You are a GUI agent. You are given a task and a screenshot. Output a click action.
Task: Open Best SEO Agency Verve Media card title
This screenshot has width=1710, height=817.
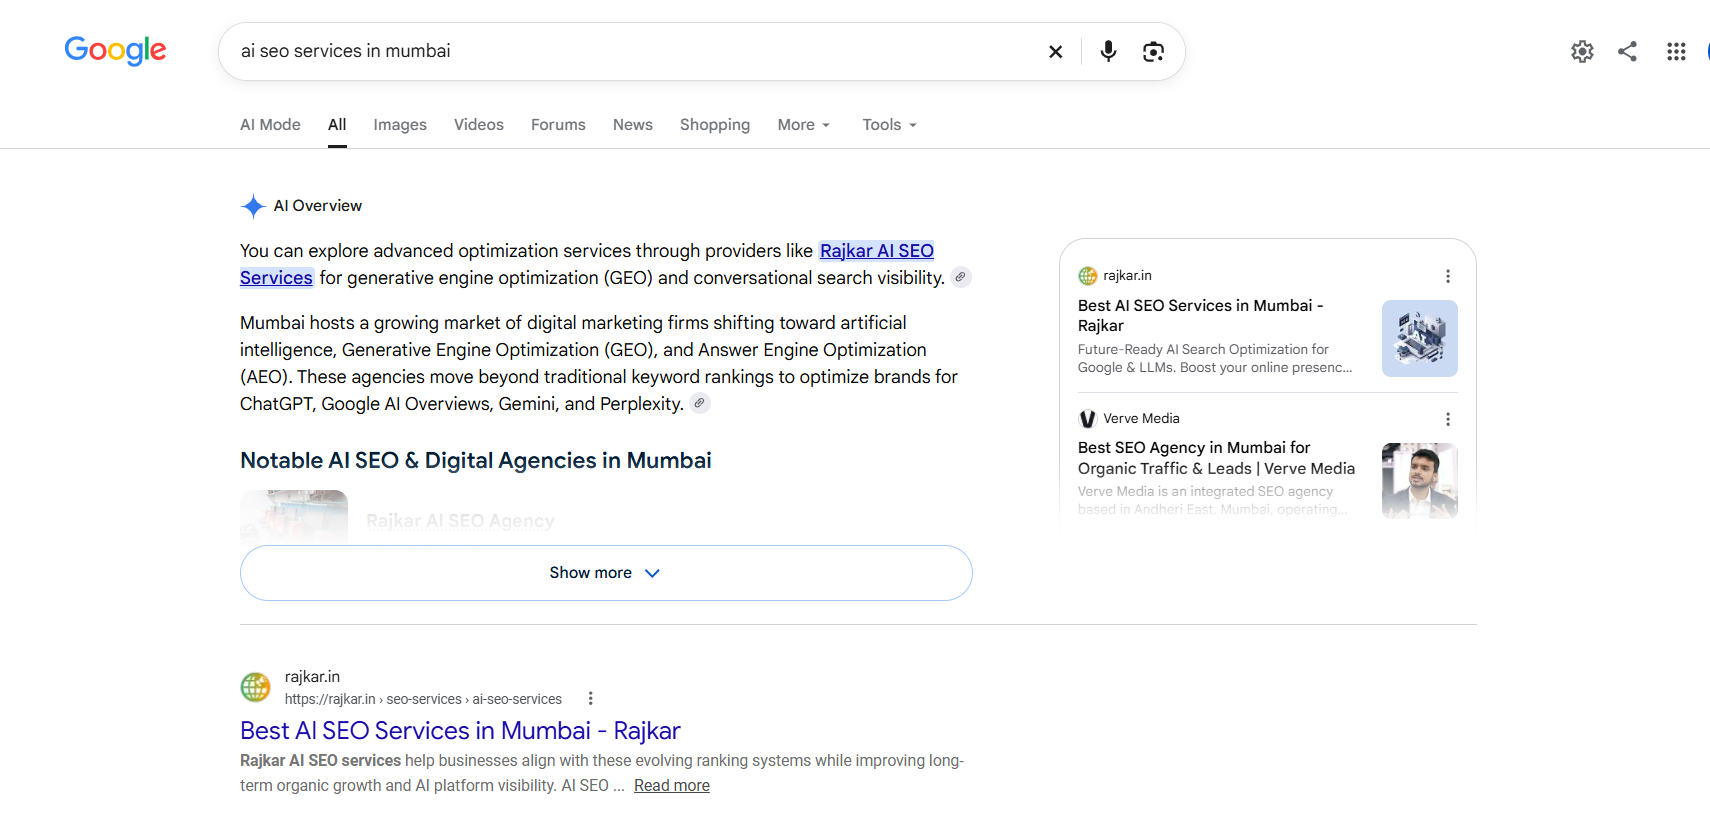click(x=1216, y=458)
